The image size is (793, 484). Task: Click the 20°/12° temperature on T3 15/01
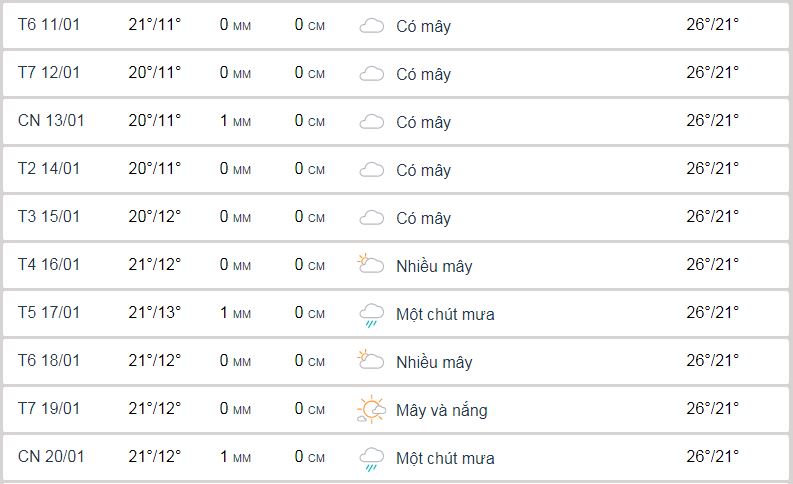tap(155, 216)
